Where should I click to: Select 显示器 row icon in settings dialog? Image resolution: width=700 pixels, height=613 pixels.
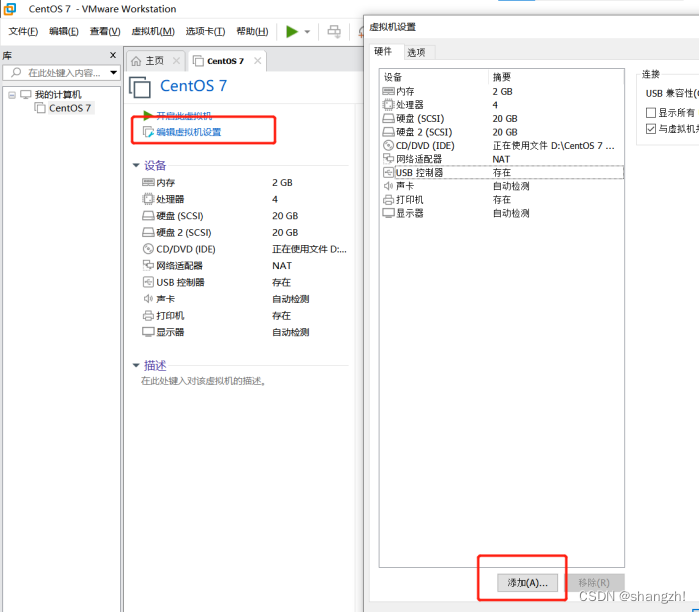388,213
